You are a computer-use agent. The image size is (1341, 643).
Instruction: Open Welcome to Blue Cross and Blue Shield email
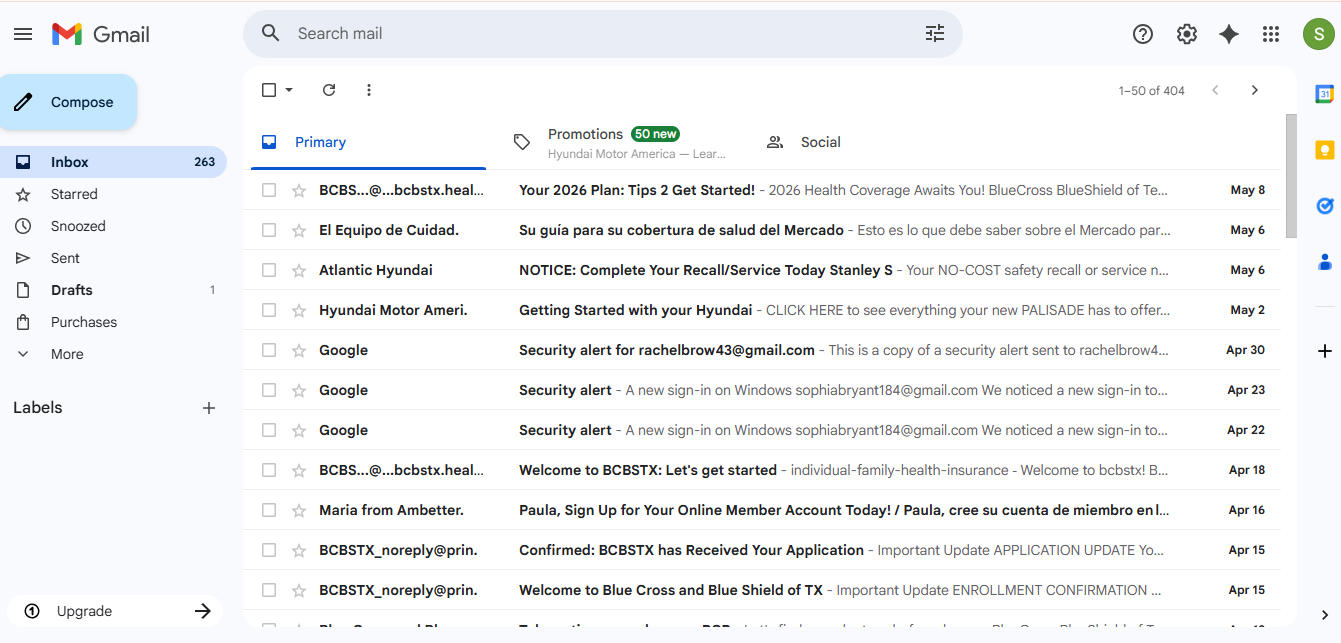click(761, 590)
